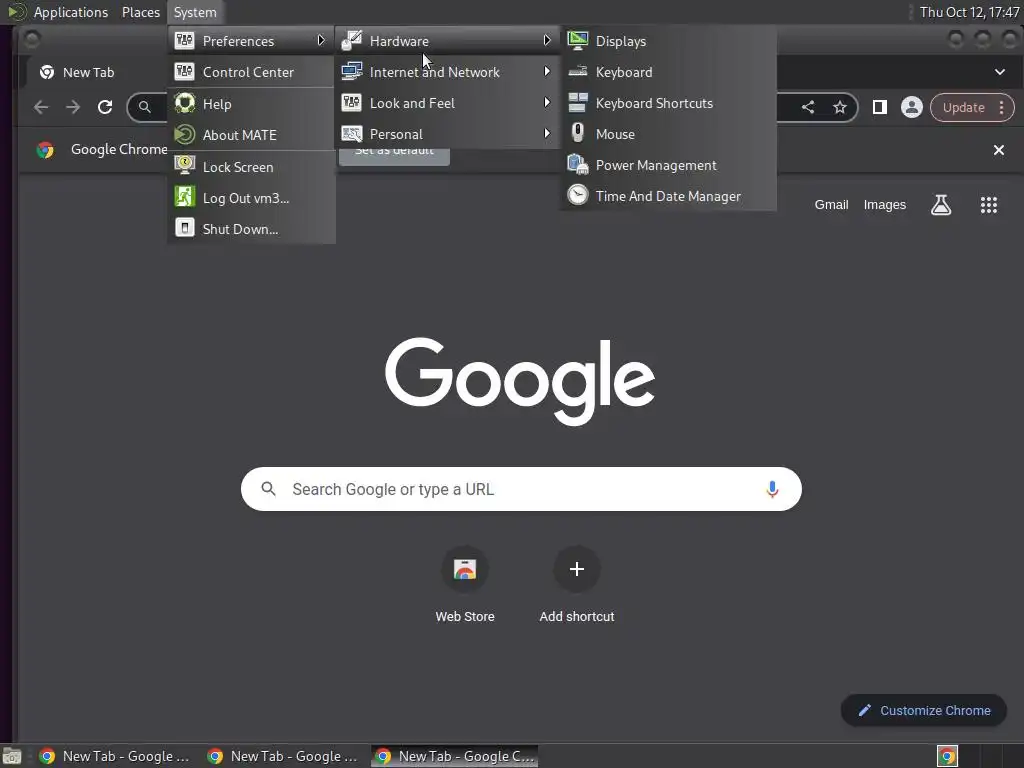Click the Shut Down icon
Image resolution: width=1024 pixels, height=768 pixels.
185,228
